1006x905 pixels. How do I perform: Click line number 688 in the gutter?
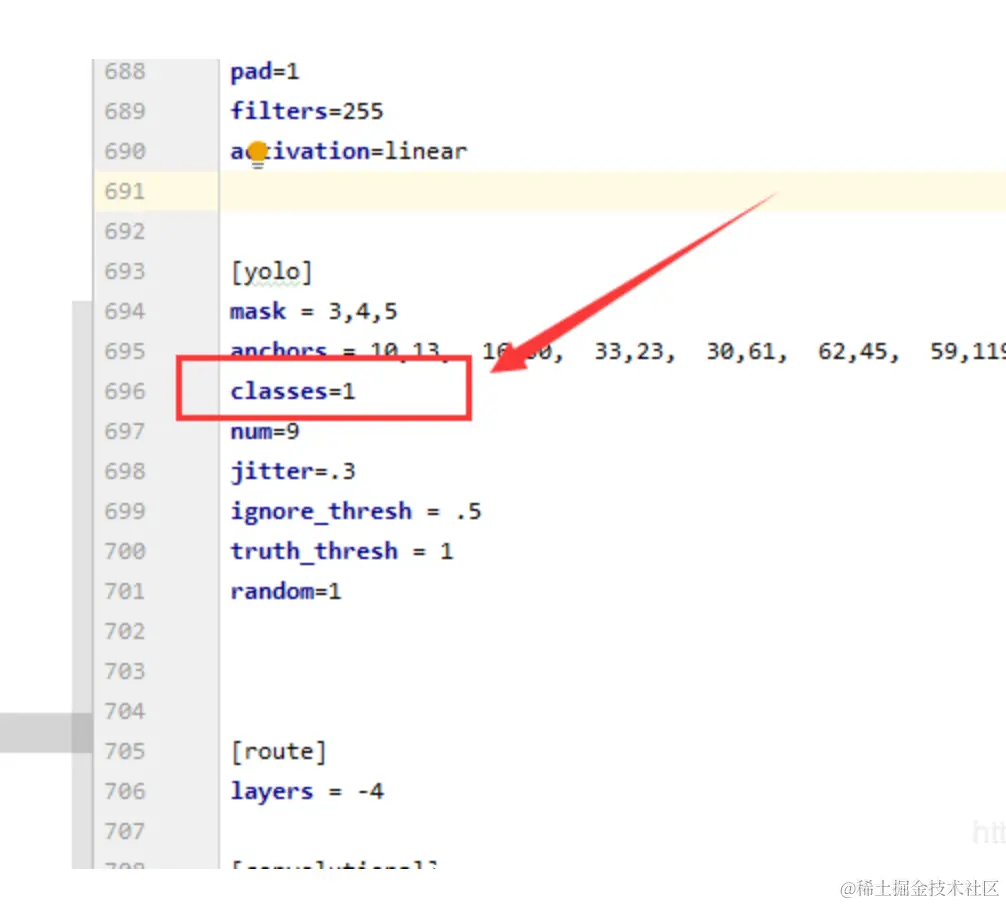point(125,71)
